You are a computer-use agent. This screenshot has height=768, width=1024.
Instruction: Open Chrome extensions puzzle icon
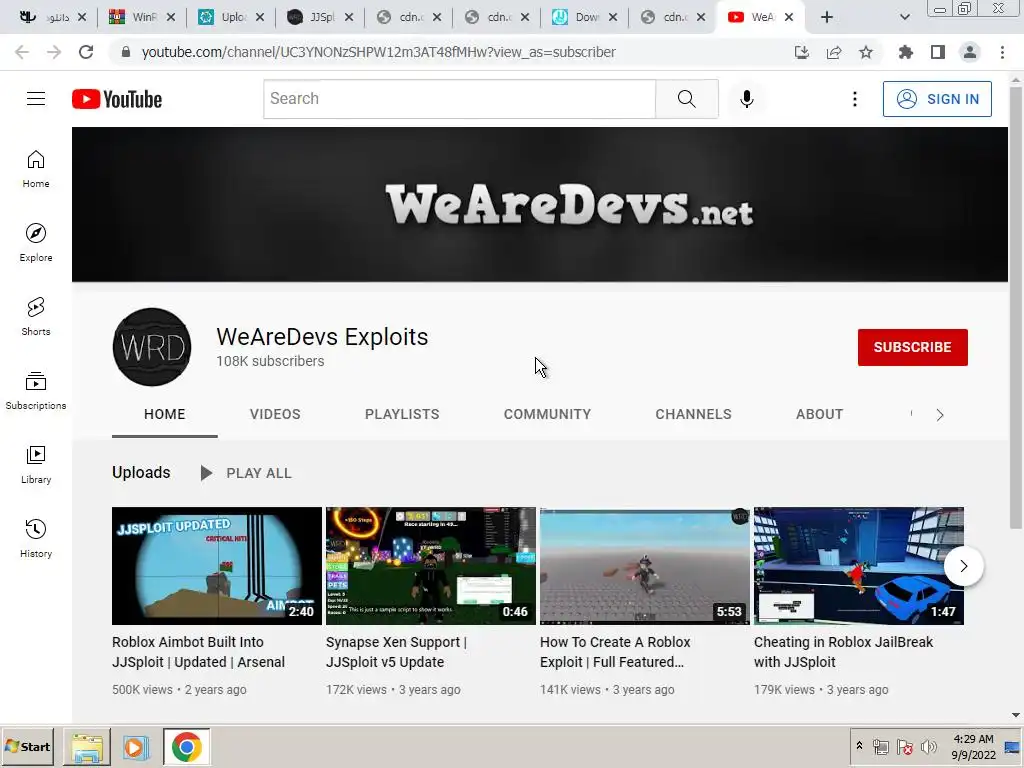[905, 52]
